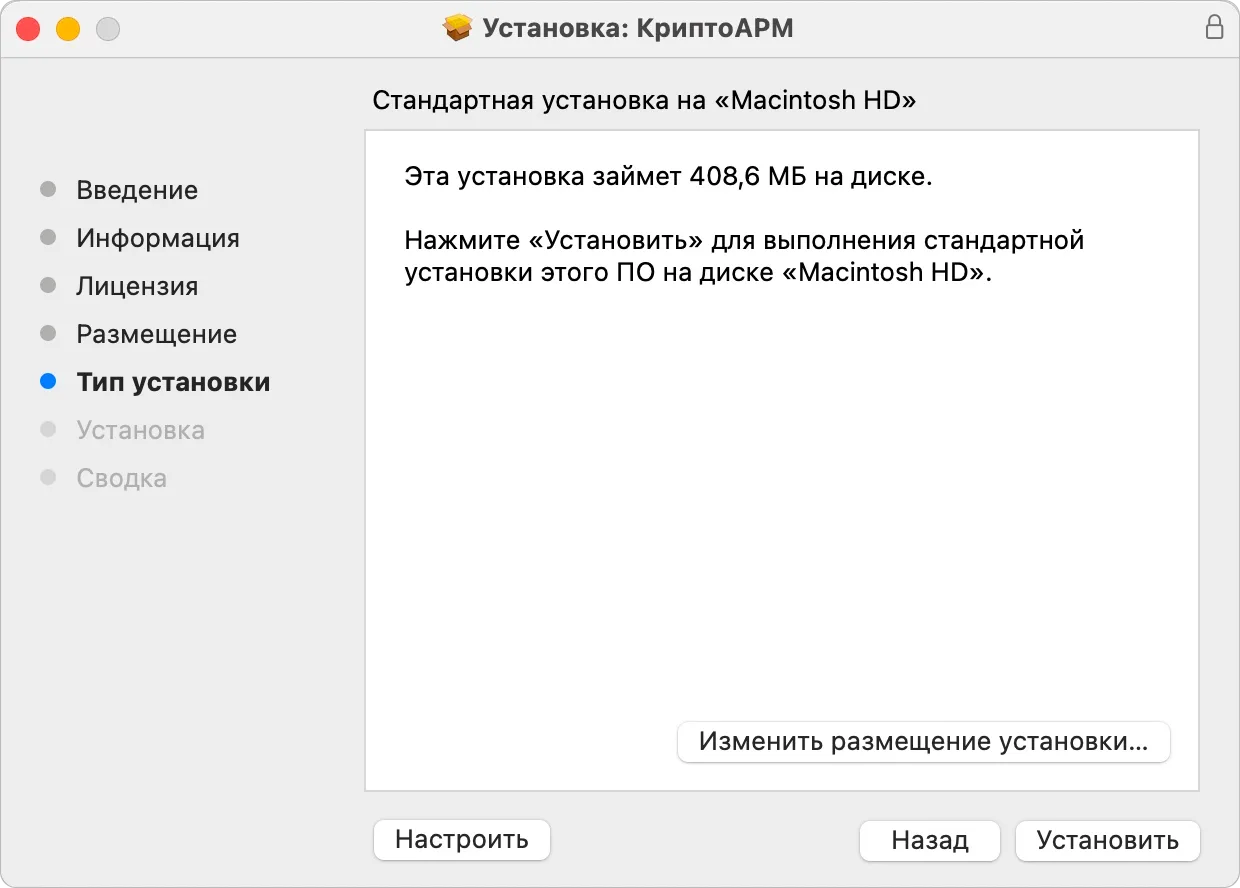This screenshot has width=1240, height=888.
Task: Click the yellow minimize button
Action: pos(67,29)
